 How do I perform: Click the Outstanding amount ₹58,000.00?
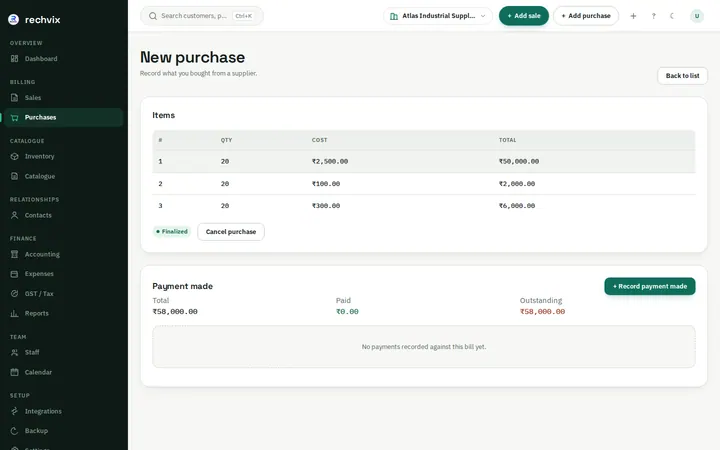542,312
